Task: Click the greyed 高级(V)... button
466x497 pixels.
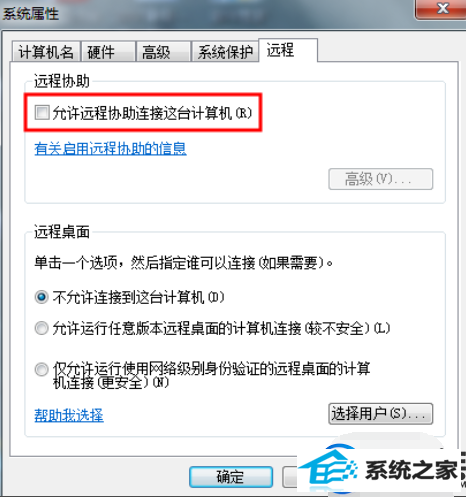Action: 381,179
